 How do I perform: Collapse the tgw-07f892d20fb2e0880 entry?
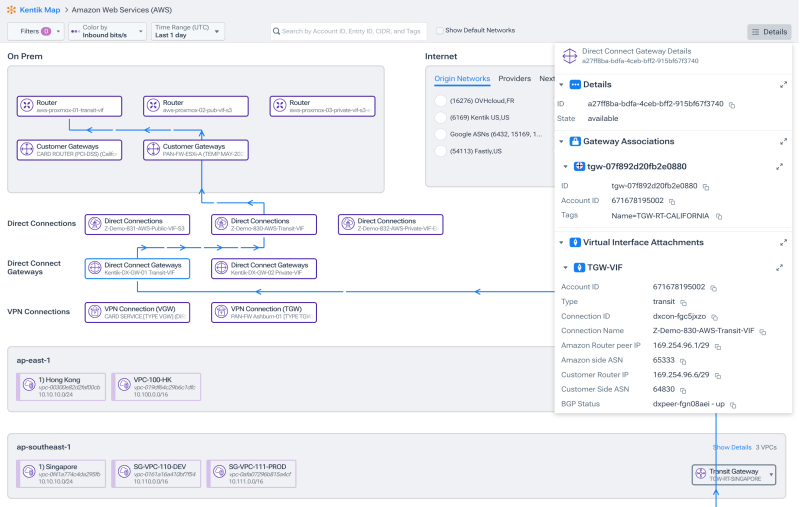565,166
